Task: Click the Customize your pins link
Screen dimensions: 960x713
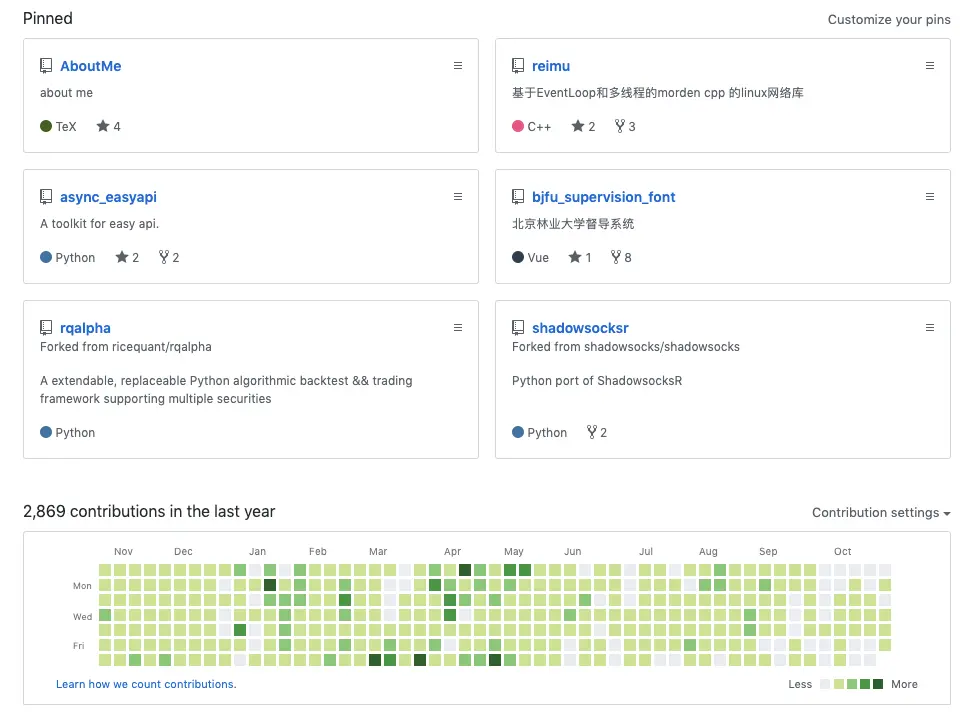Action: (x=888, y=19)
